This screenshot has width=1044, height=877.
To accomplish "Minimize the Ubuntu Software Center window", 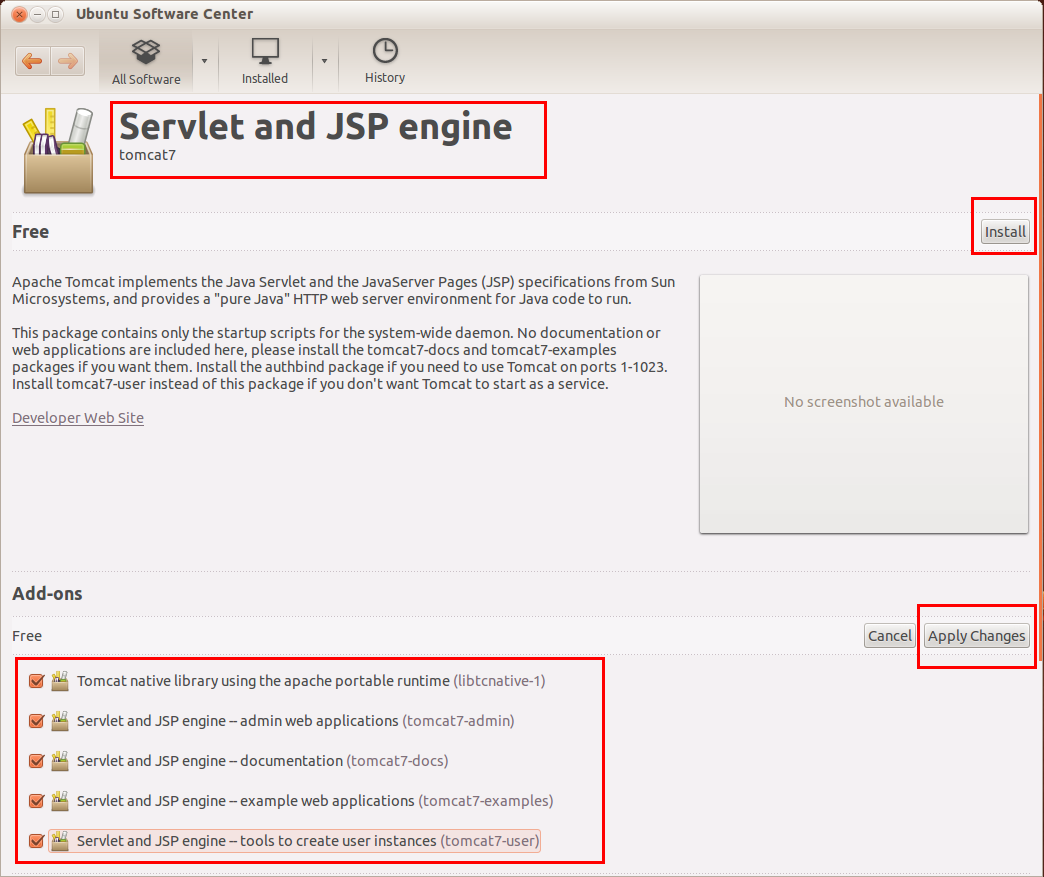I will tap(37, 14).
